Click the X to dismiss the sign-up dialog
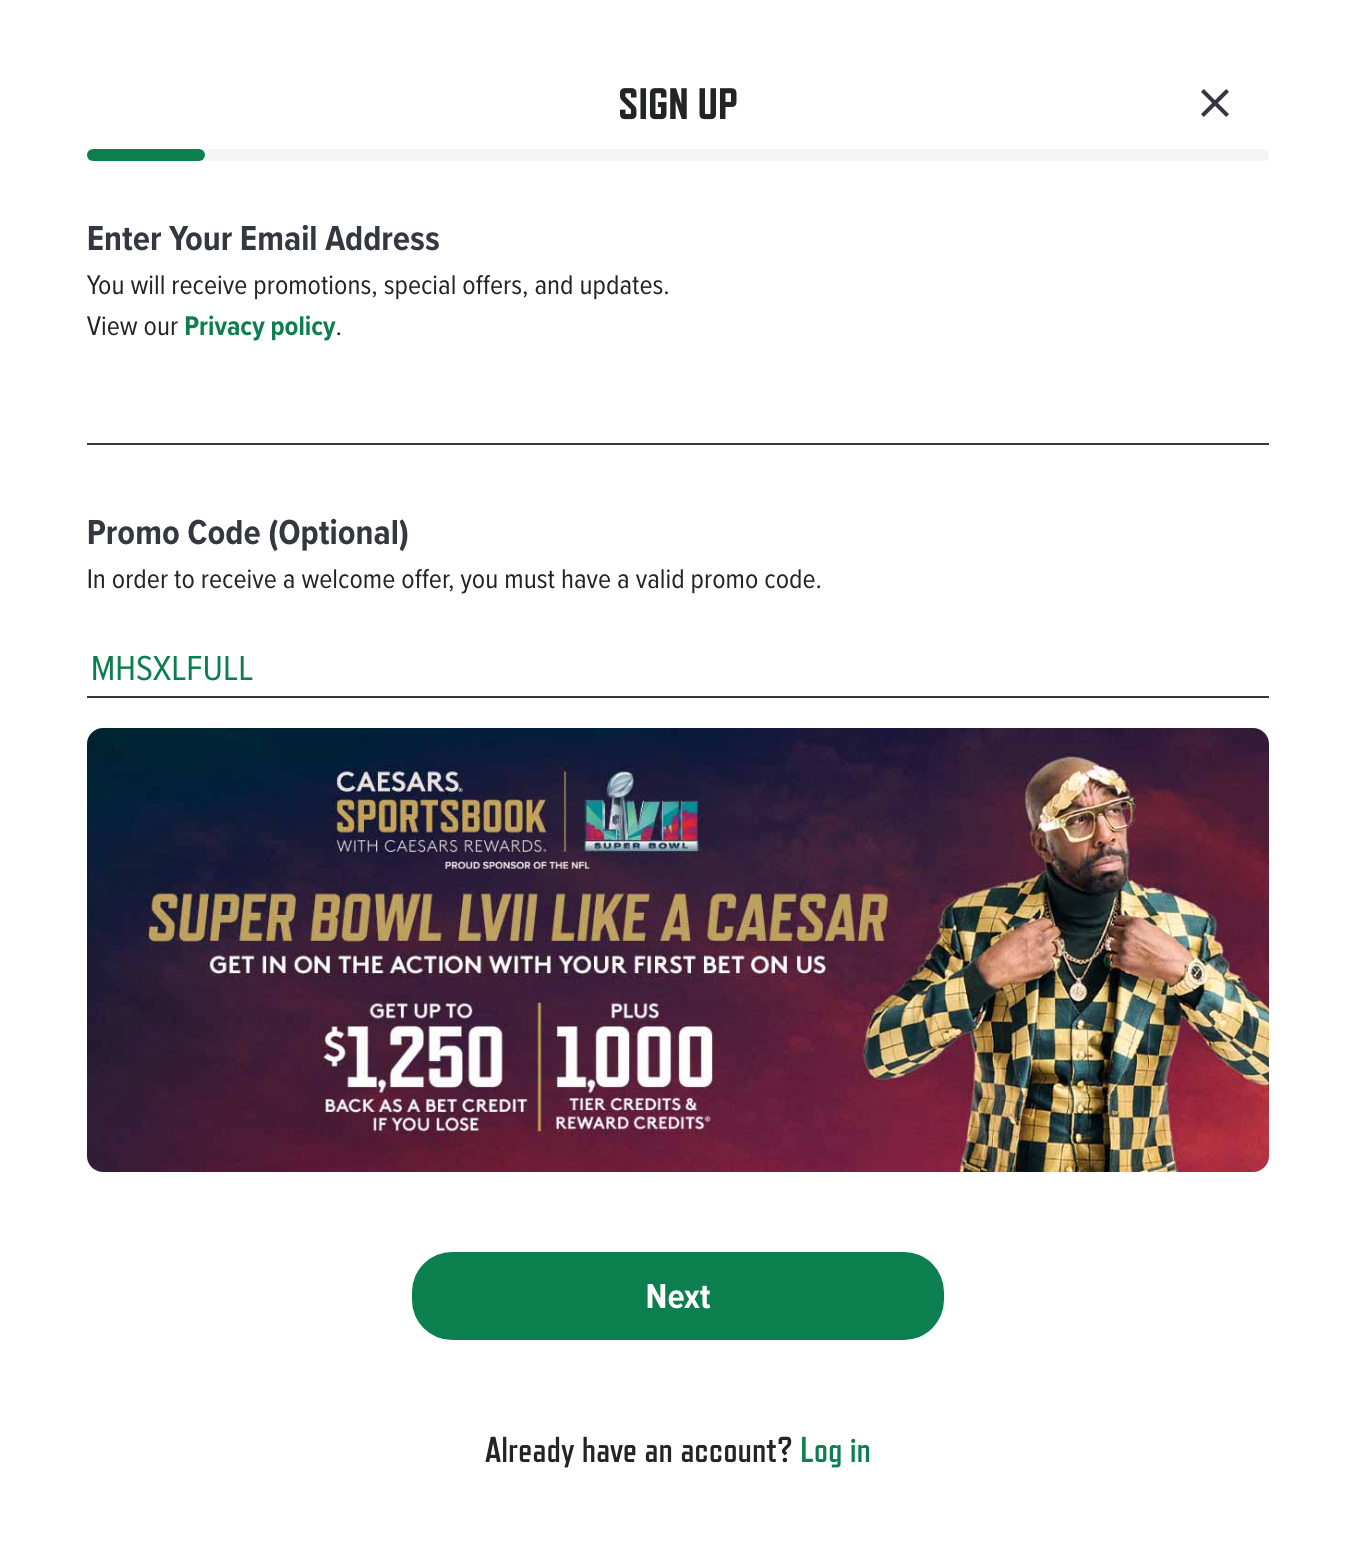The height and width of the screenshot is (1546, 1350). (1216, 103)
